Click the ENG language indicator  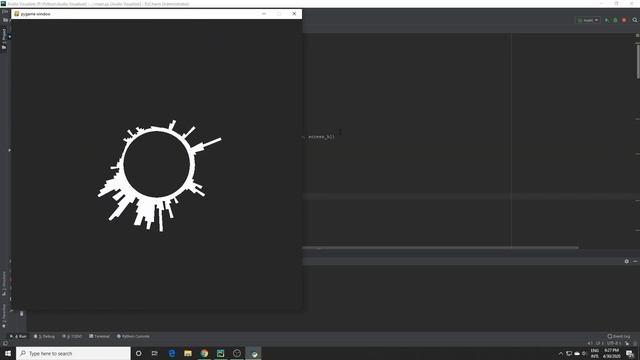click(x=595, y=353)
